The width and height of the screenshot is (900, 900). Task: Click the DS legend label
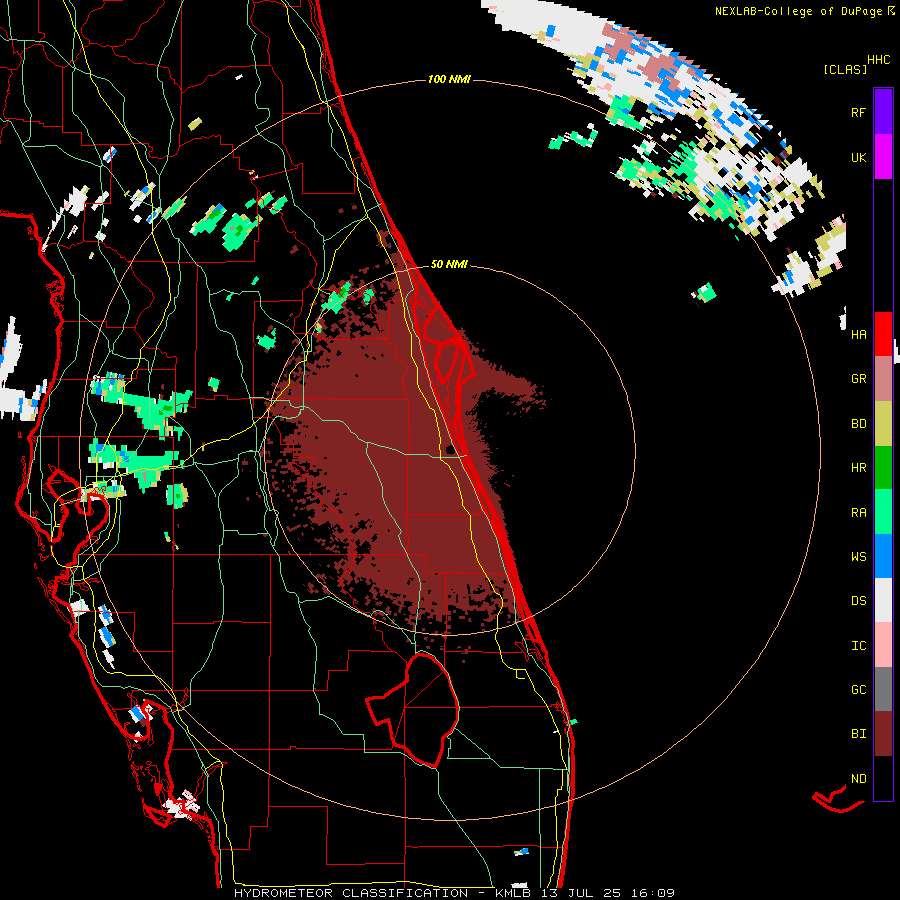pos(858,601)
